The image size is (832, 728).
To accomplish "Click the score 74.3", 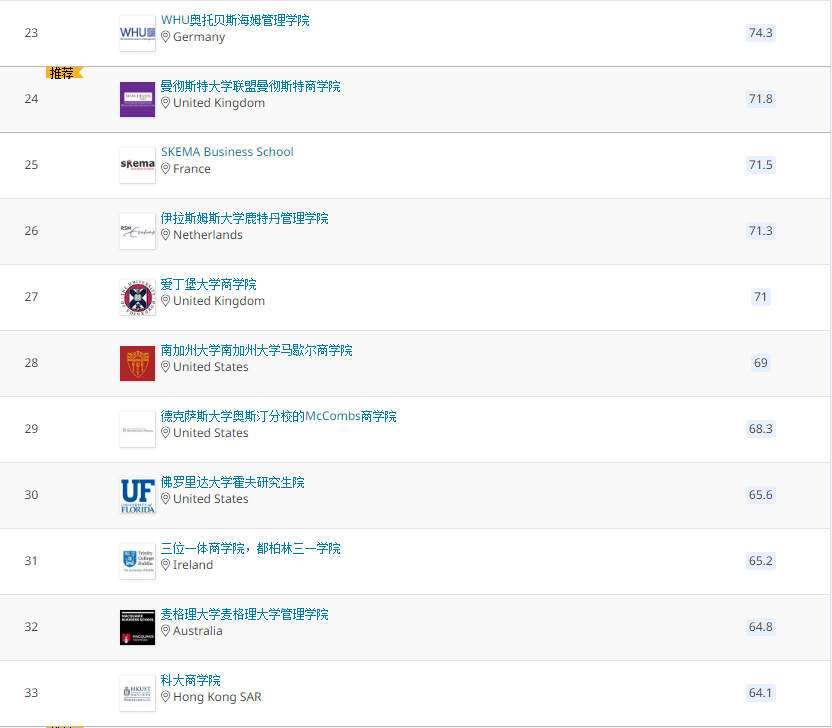I will pos(760,33).
